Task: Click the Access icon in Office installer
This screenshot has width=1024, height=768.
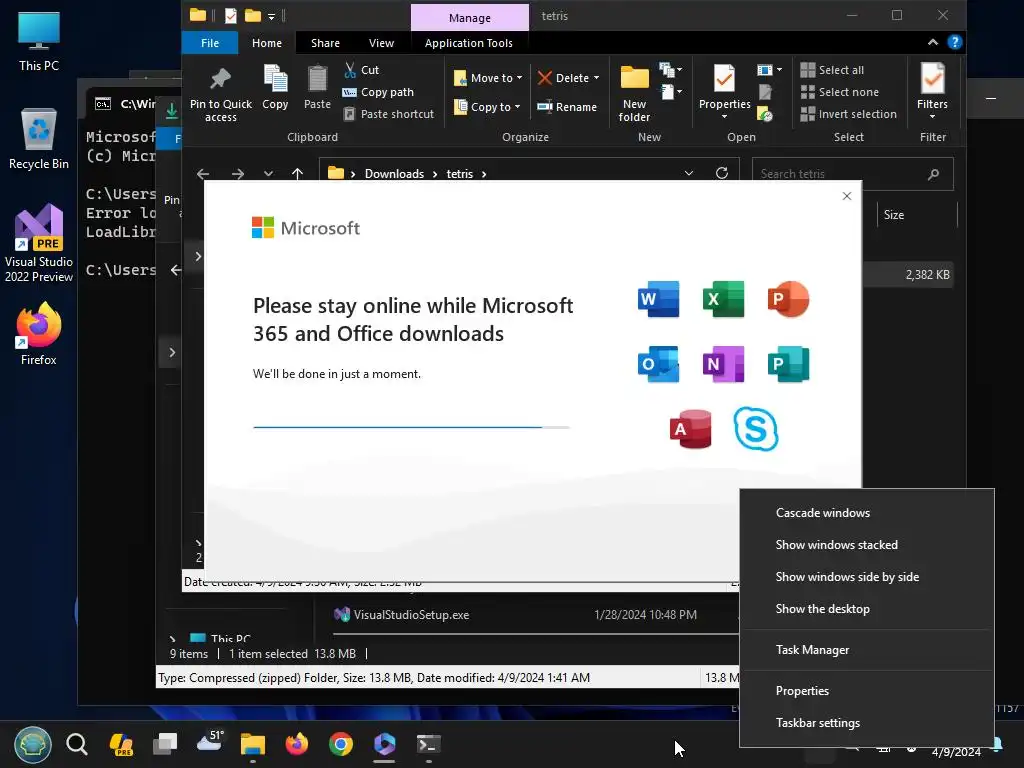Action: (690, 429)
